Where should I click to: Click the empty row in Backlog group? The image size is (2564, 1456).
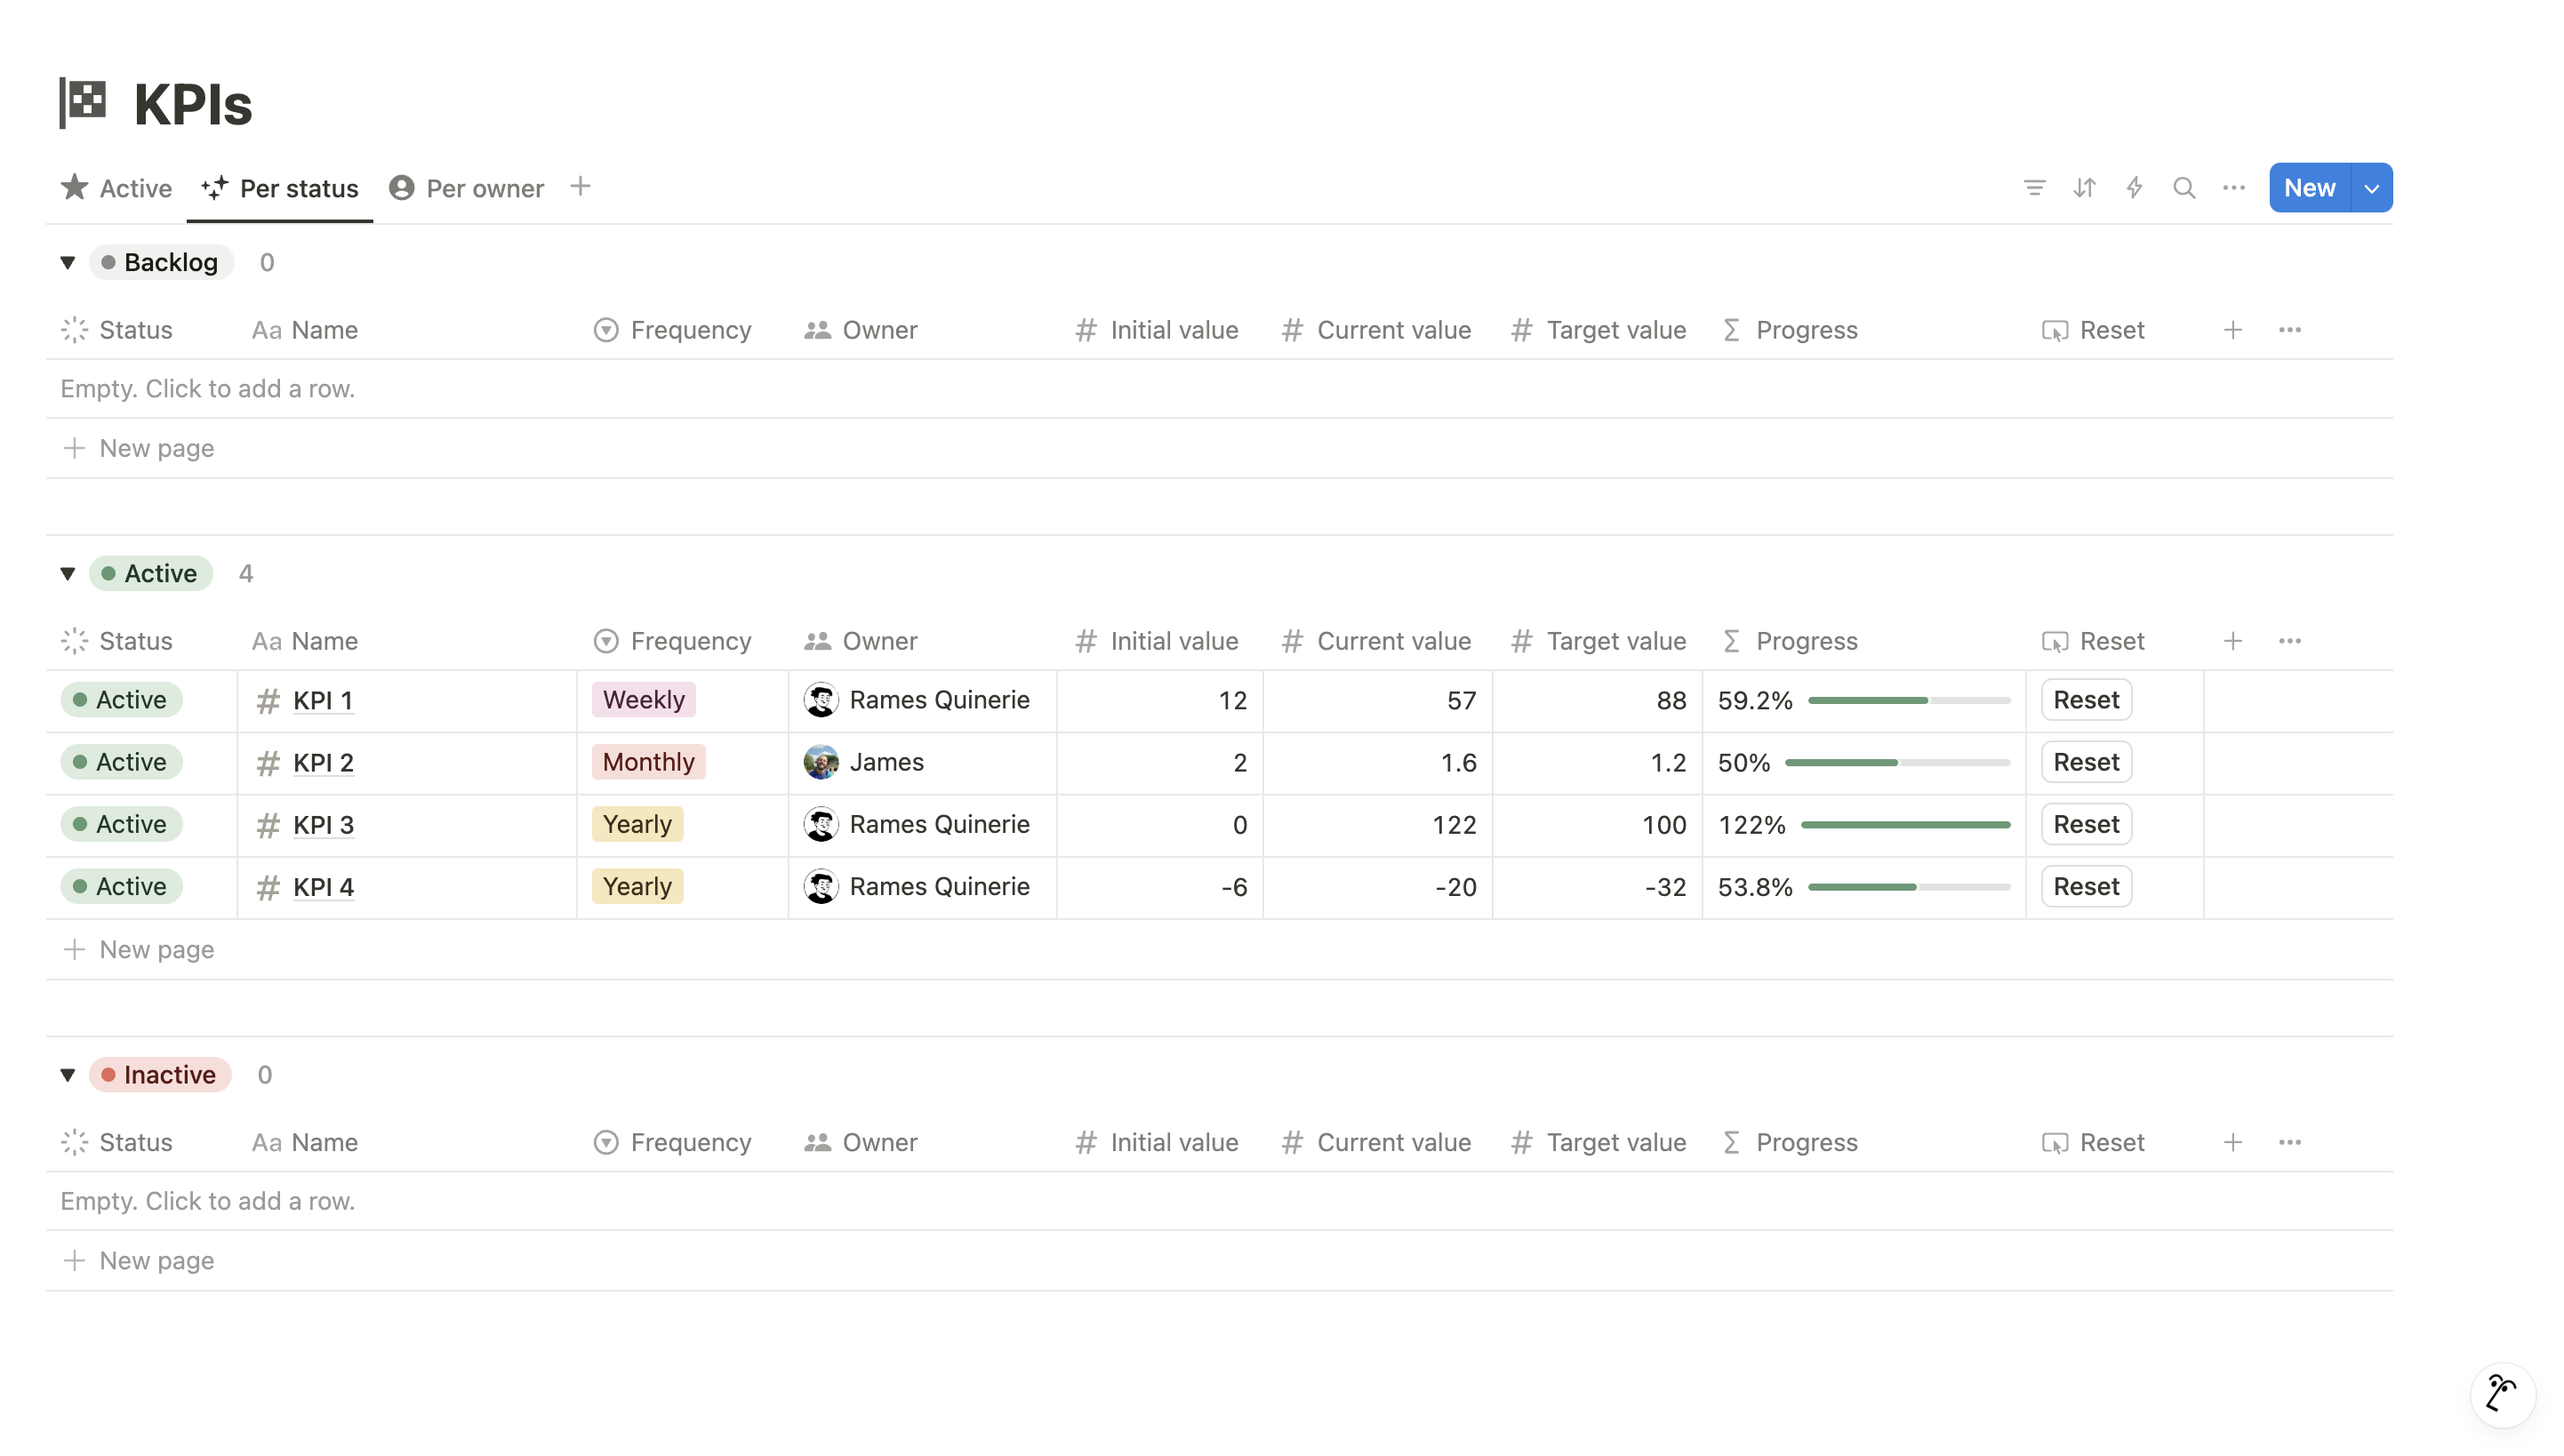207,388
